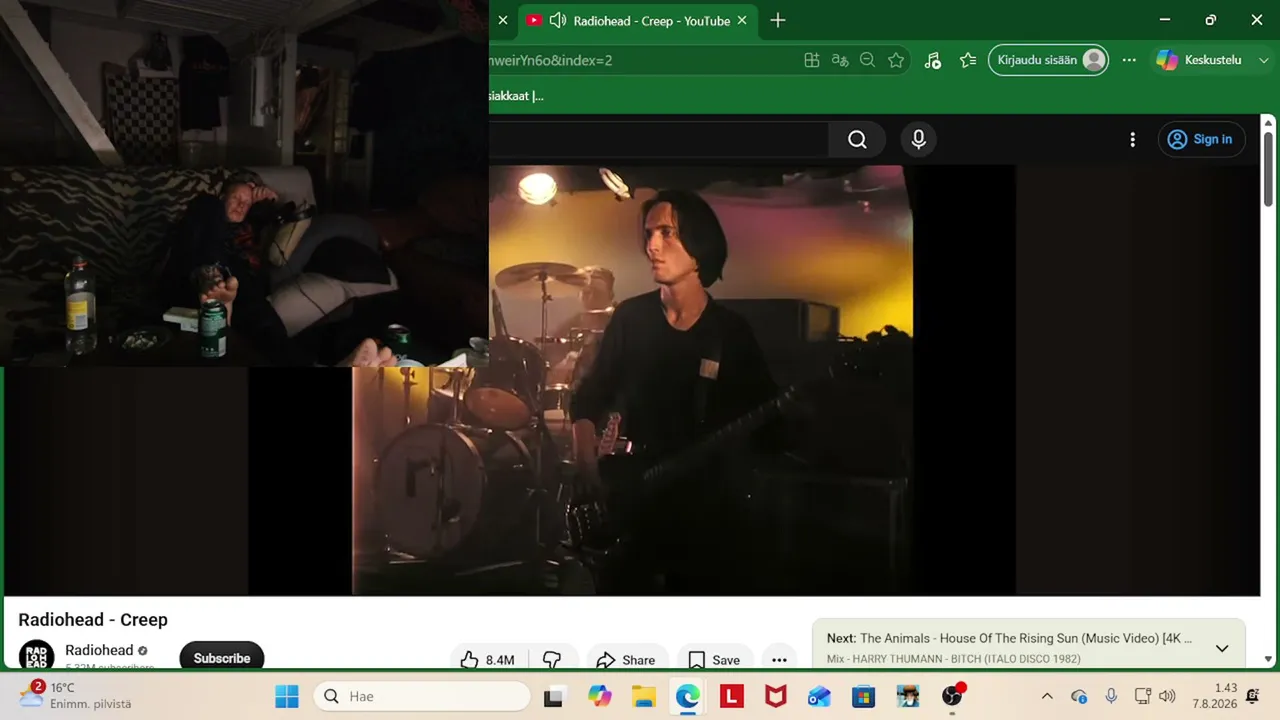Image resolution: width=1280 pixels, height=720 pixels.
Task: Subscribe to the Radiohead channel
Action: pyautogui.click(x=222, y=657)
